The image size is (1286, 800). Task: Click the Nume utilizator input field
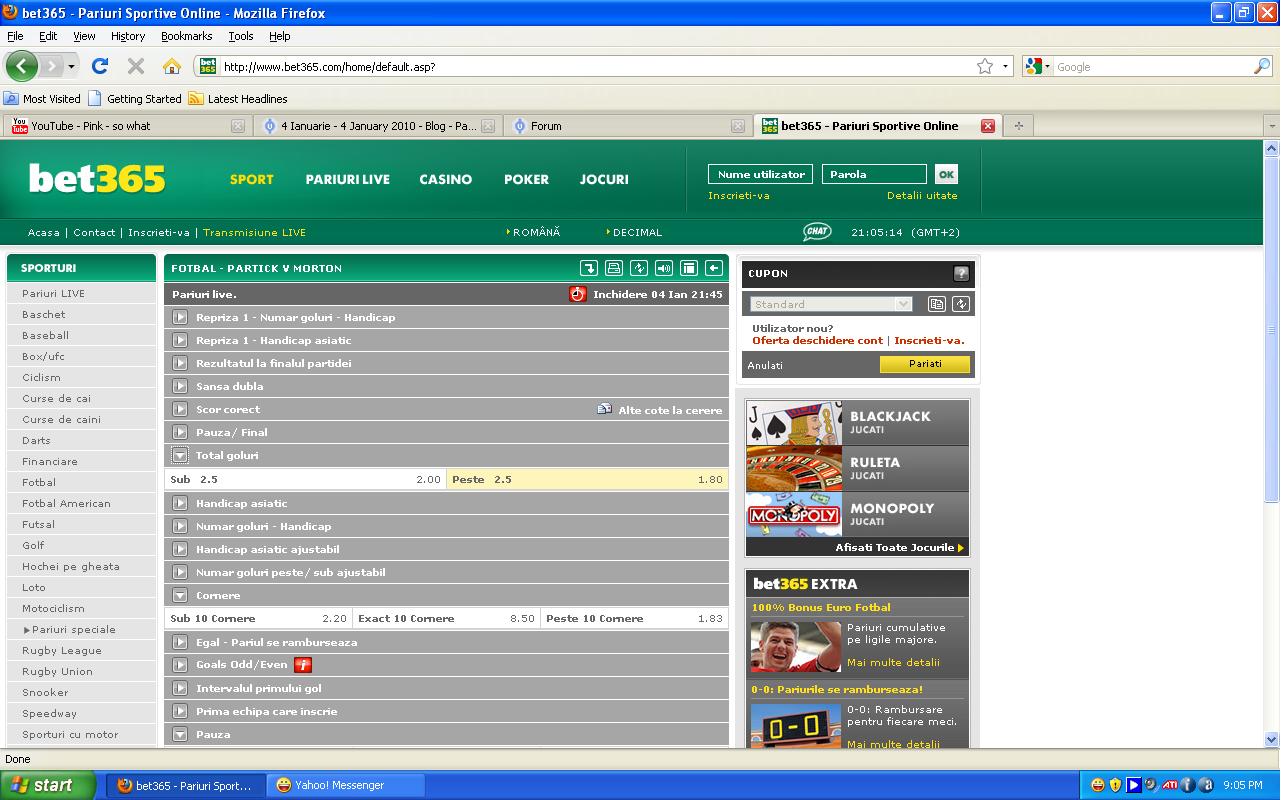761,174
